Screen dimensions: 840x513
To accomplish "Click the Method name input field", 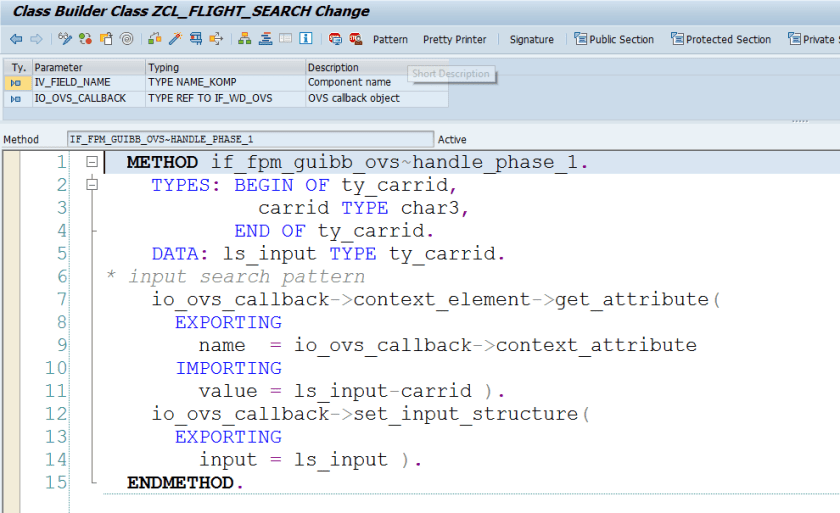I will (x=250, y=139).
